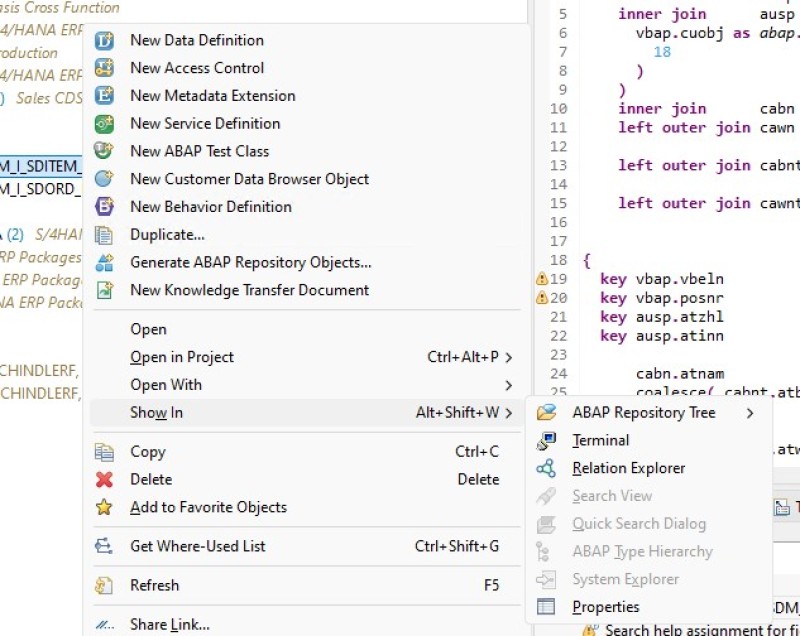Open Terminal from the Show In submenu

[x=600, y=440]
